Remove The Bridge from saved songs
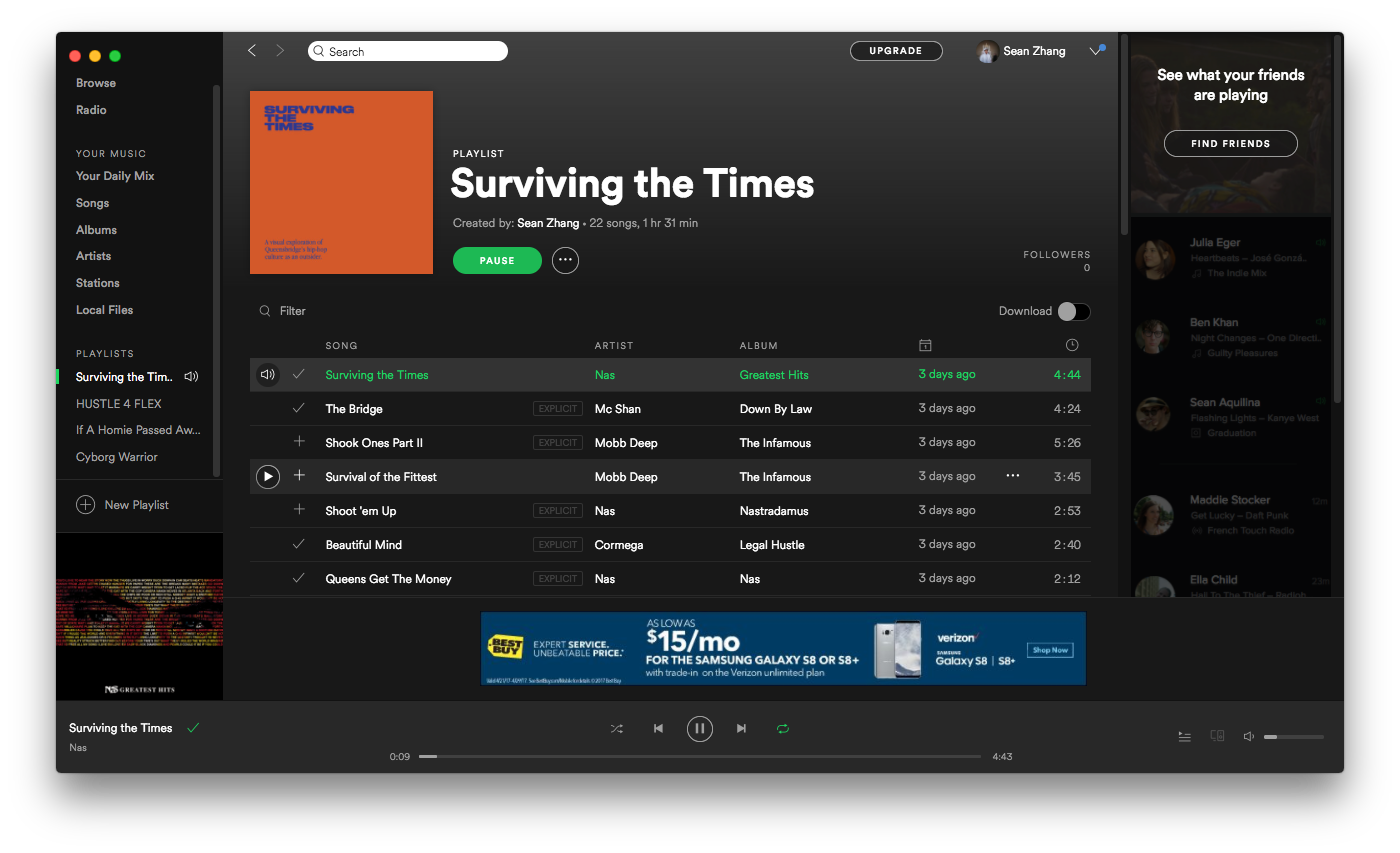This screenshot has width=1400, height=853. (x=298, y=409)
